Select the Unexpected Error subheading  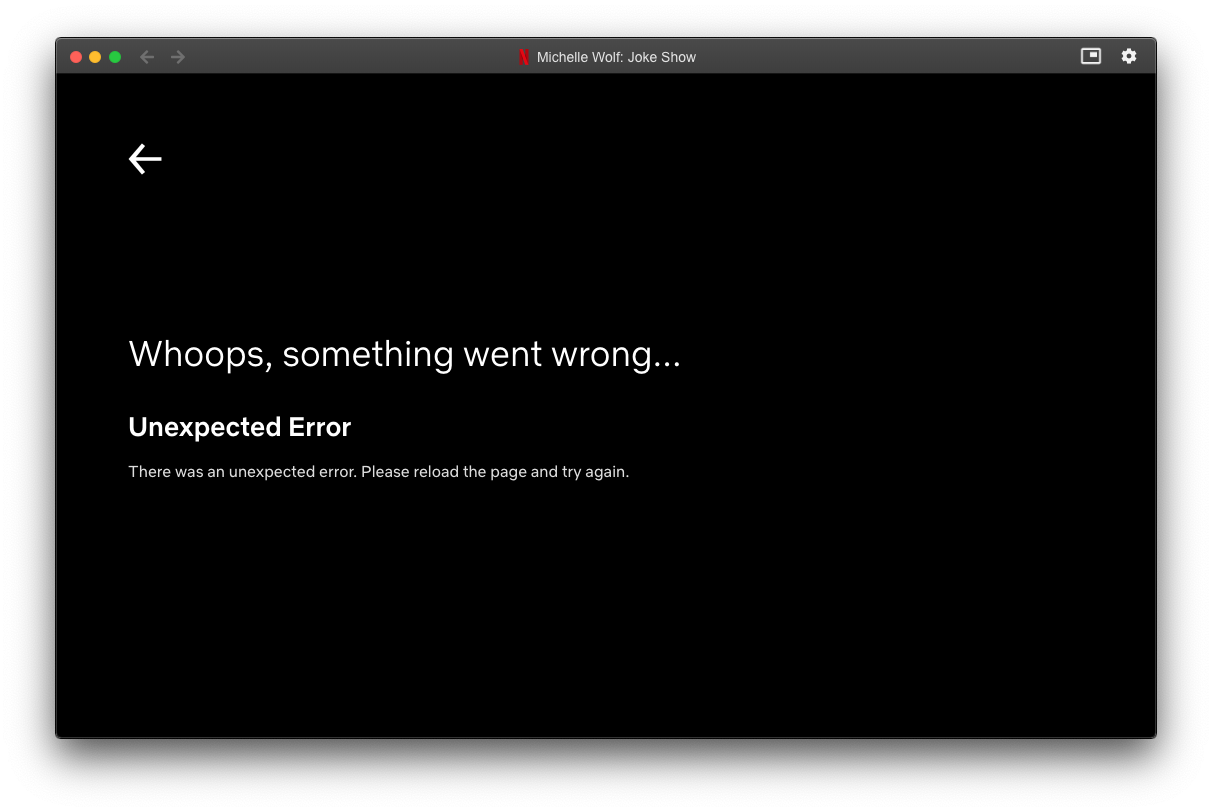click(240, 427)
